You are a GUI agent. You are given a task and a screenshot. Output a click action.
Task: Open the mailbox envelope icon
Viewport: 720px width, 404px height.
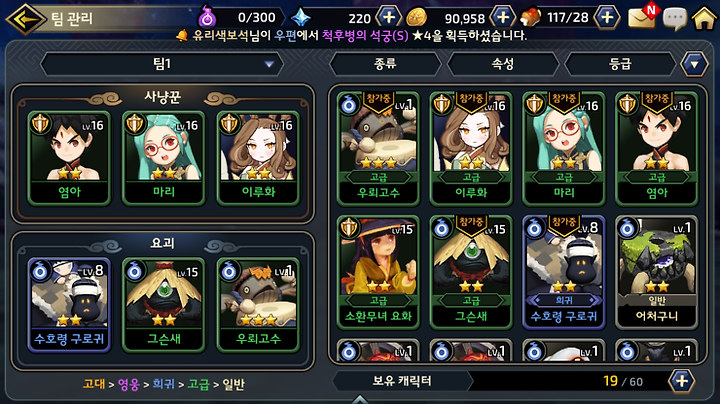[x=642, y=17]
